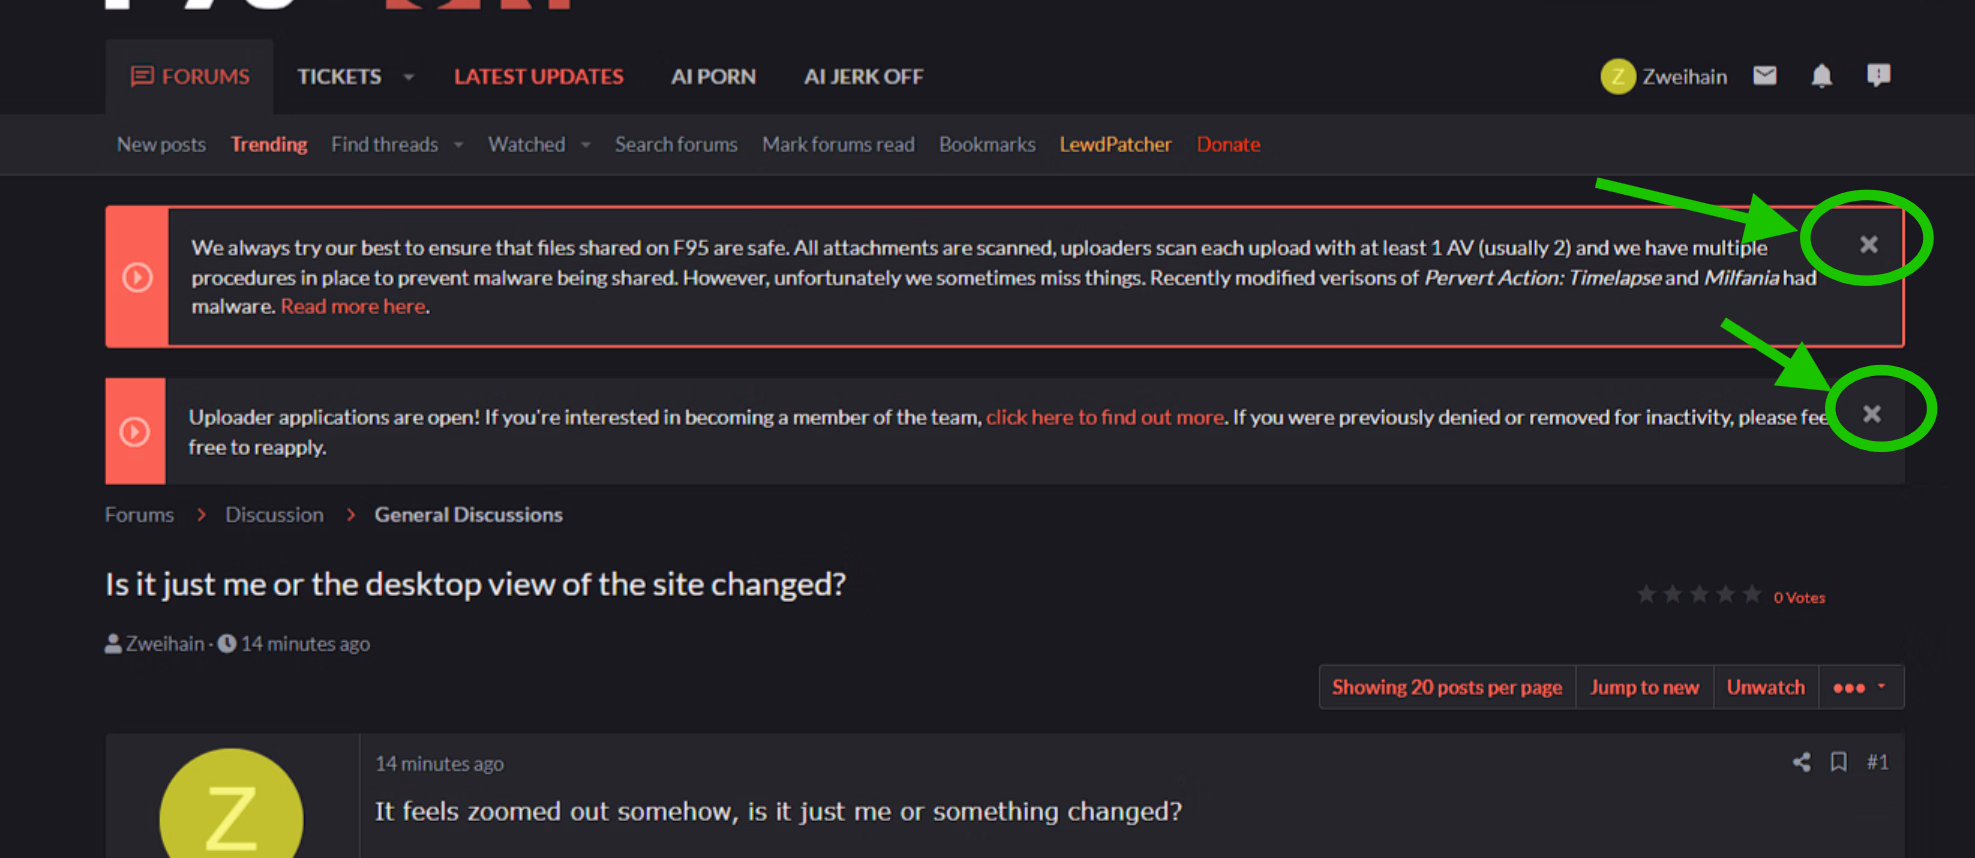Follow the 'Read more here' link
Image resolution: width=1975 pixels, height=858 pixels.
352,307
